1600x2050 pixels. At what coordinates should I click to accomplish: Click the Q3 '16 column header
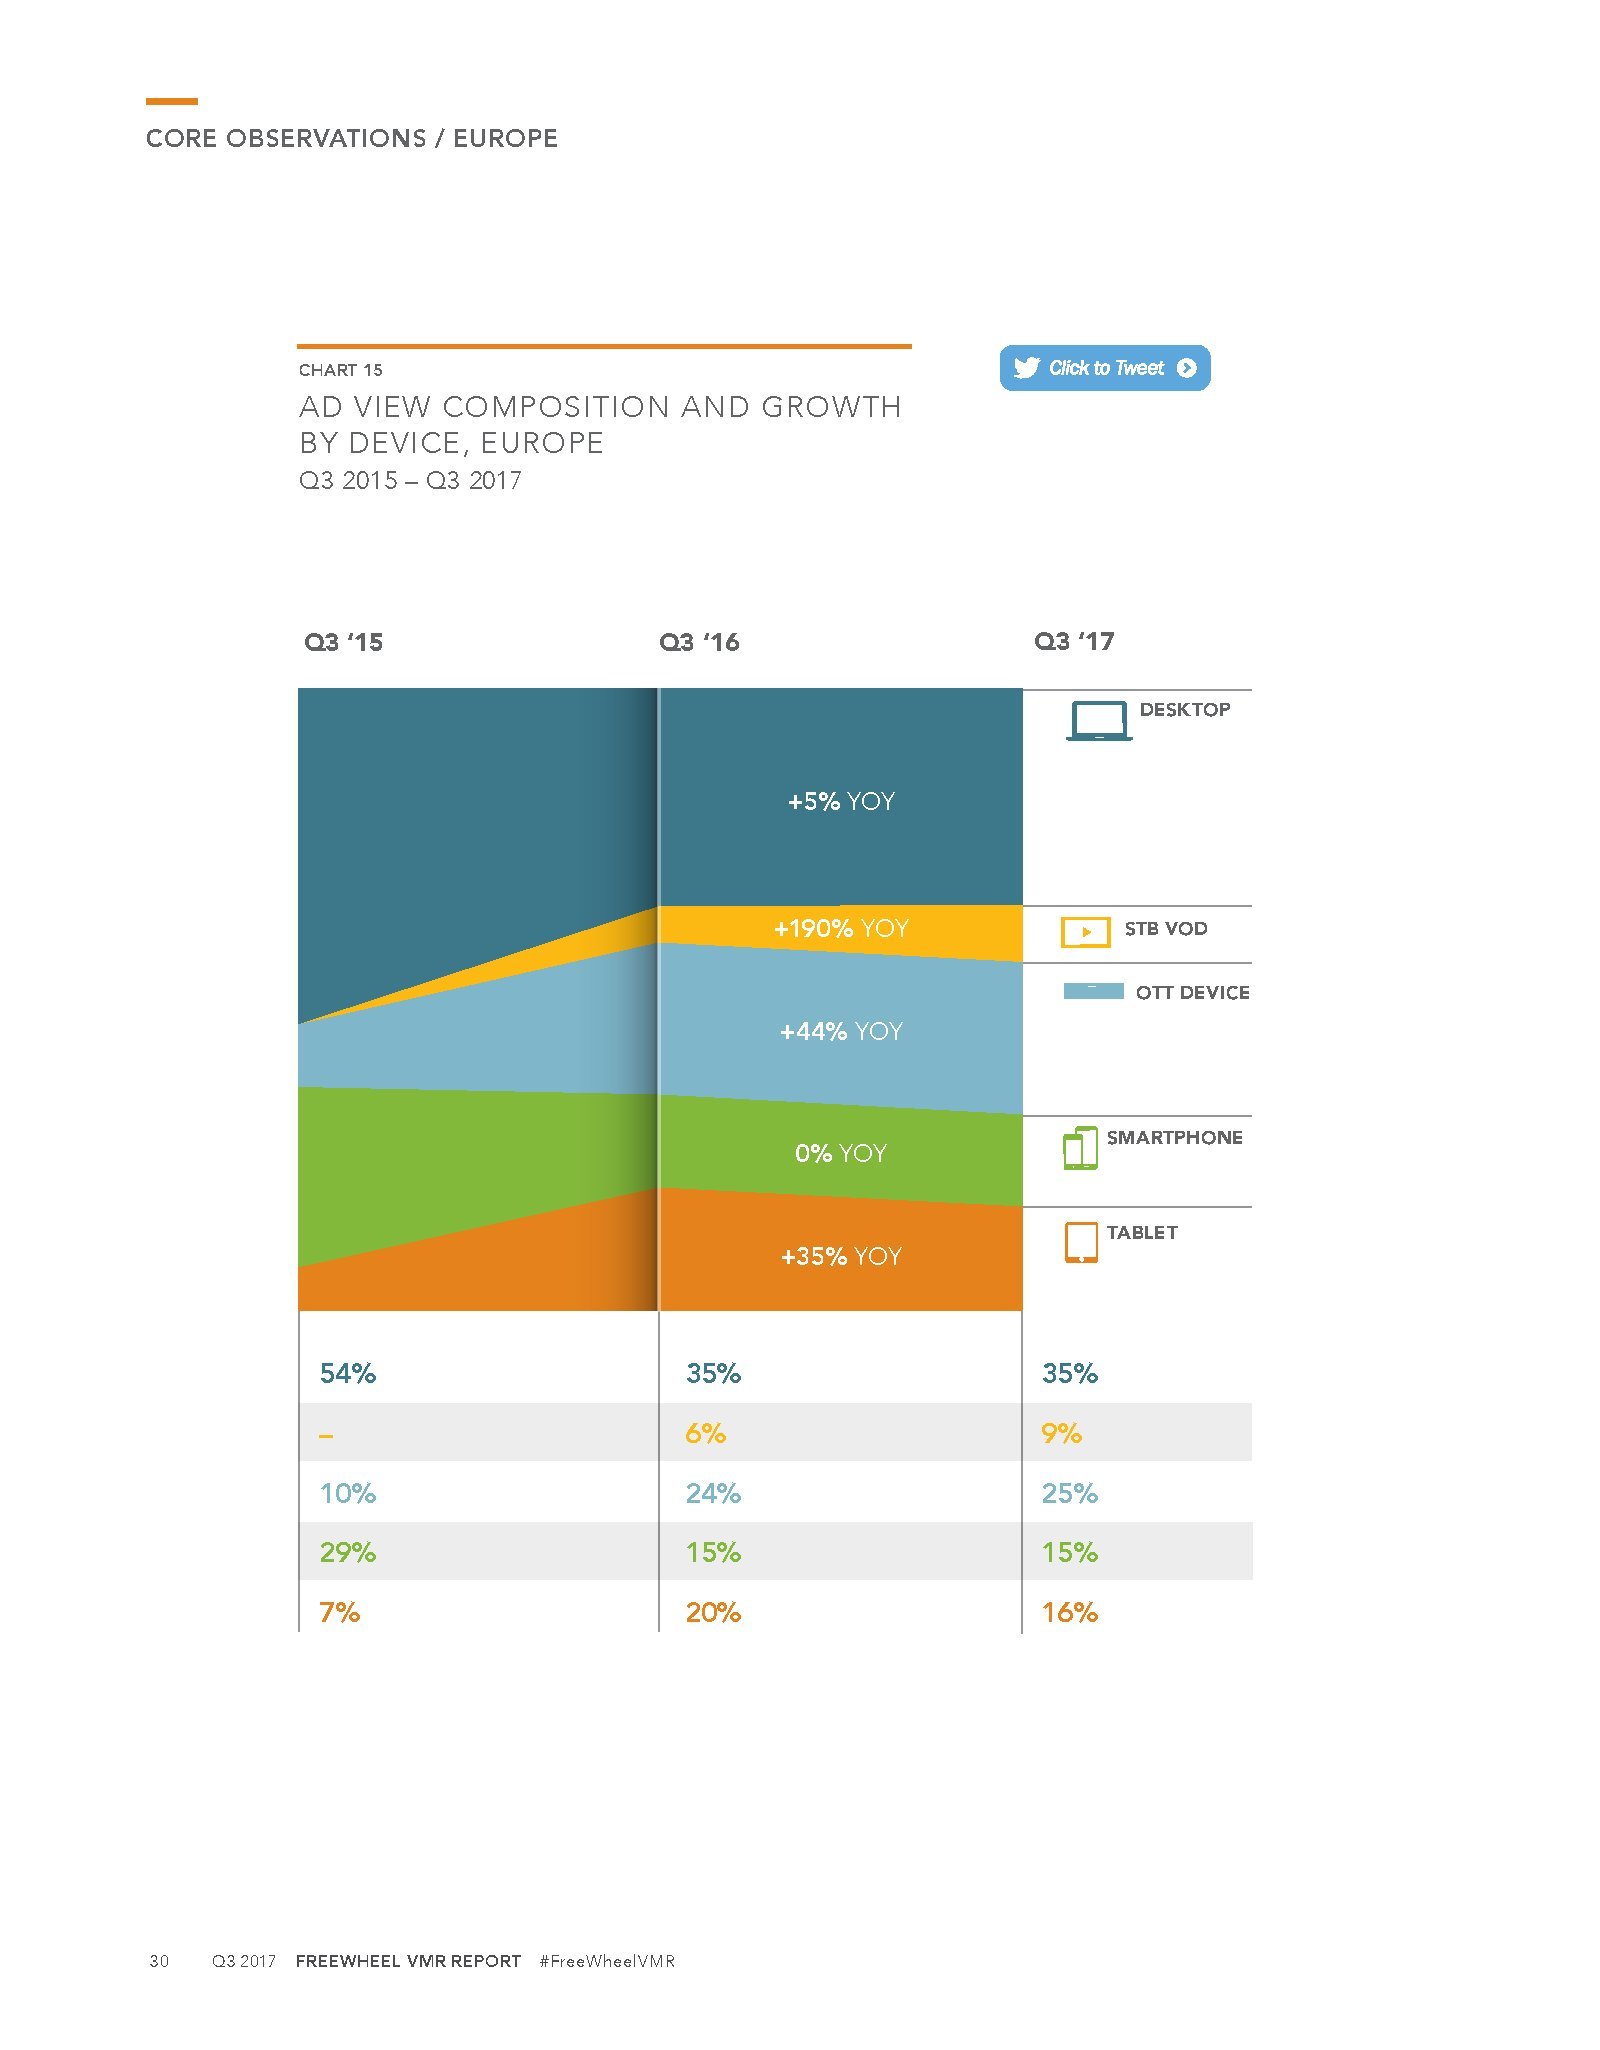pyautogui.click(x=699, y=642)
